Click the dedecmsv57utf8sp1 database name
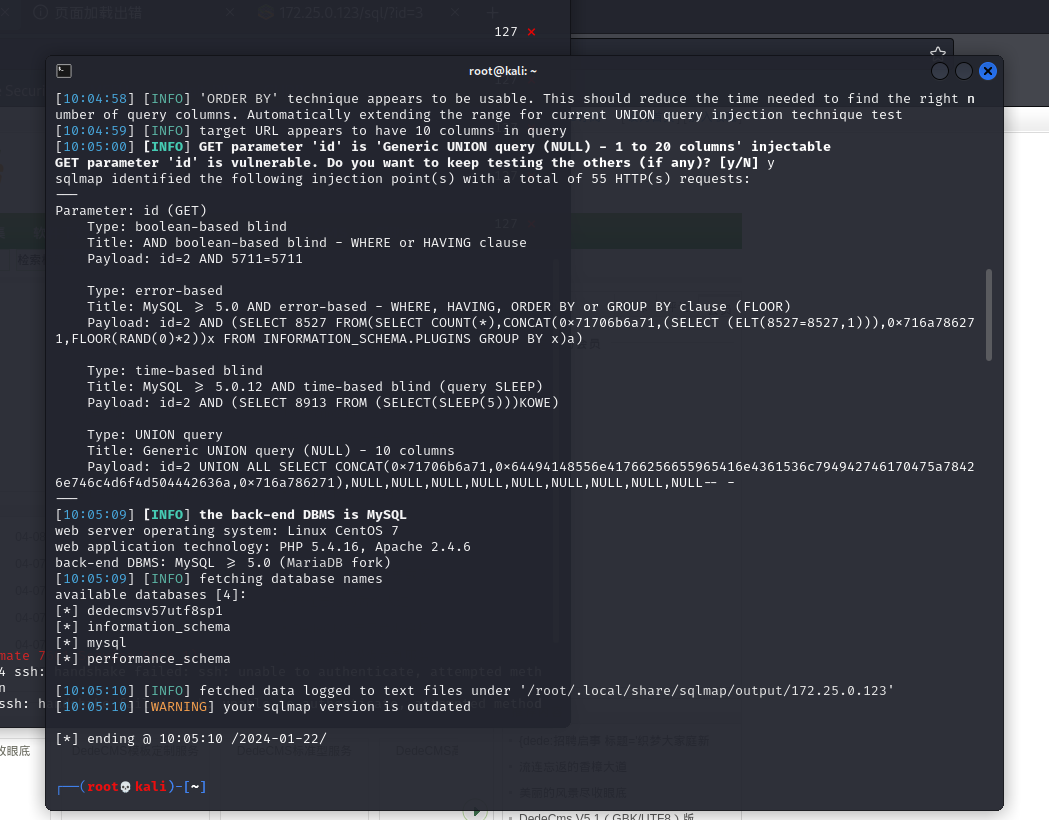 pyautogui.click(x=155, y=611)
